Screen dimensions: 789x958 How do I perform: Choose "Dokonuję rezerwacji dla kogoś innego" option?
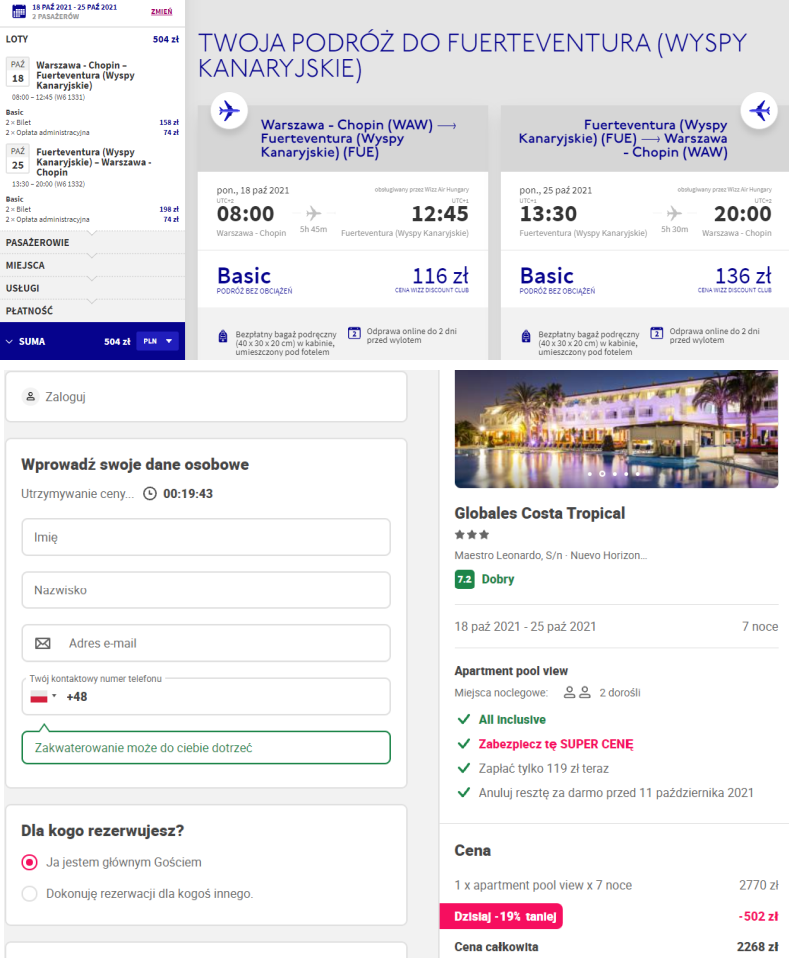30,893
